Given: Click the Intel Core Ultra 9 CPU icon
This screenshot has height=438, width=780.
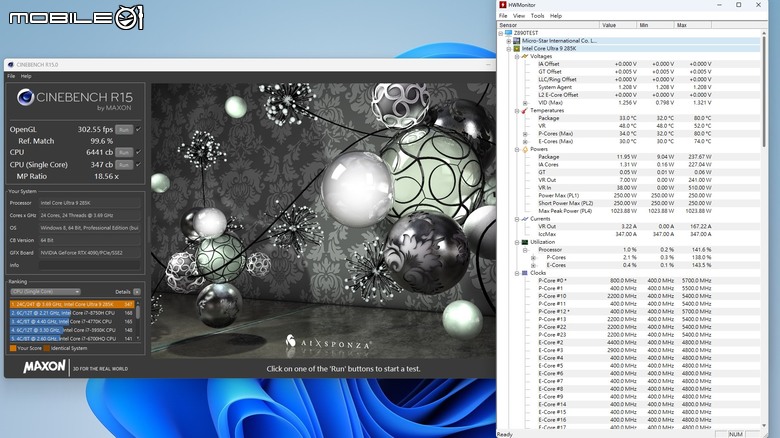Looking at the screenshot, I should (516, 49).
